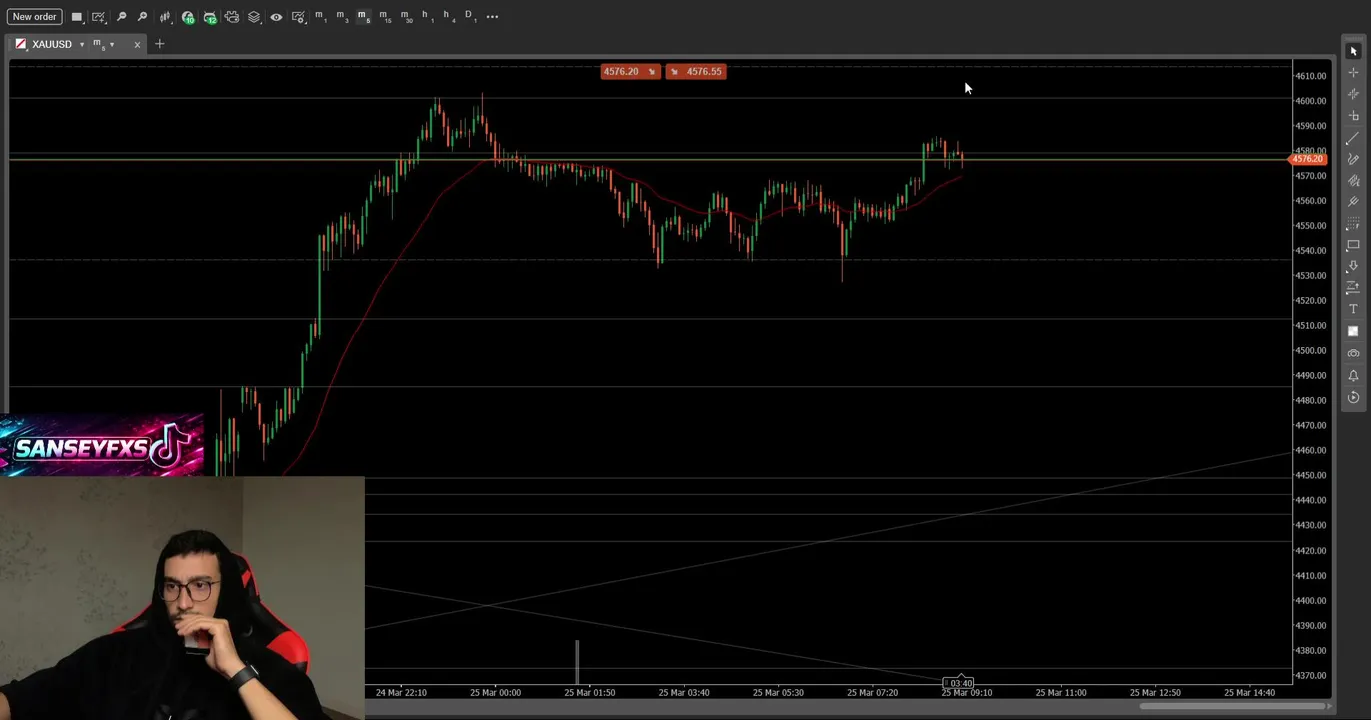This screenshot has height=720, width=1371.
Task: Switch to m1 timeframe
Action: pos(320,17)
